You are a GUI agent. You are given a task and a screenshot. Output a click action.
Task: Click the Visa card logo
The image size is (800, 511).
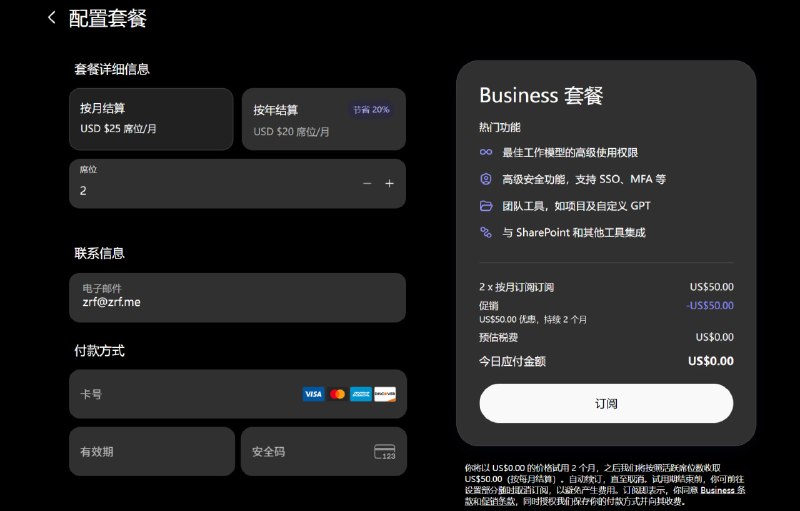[313, 394]
